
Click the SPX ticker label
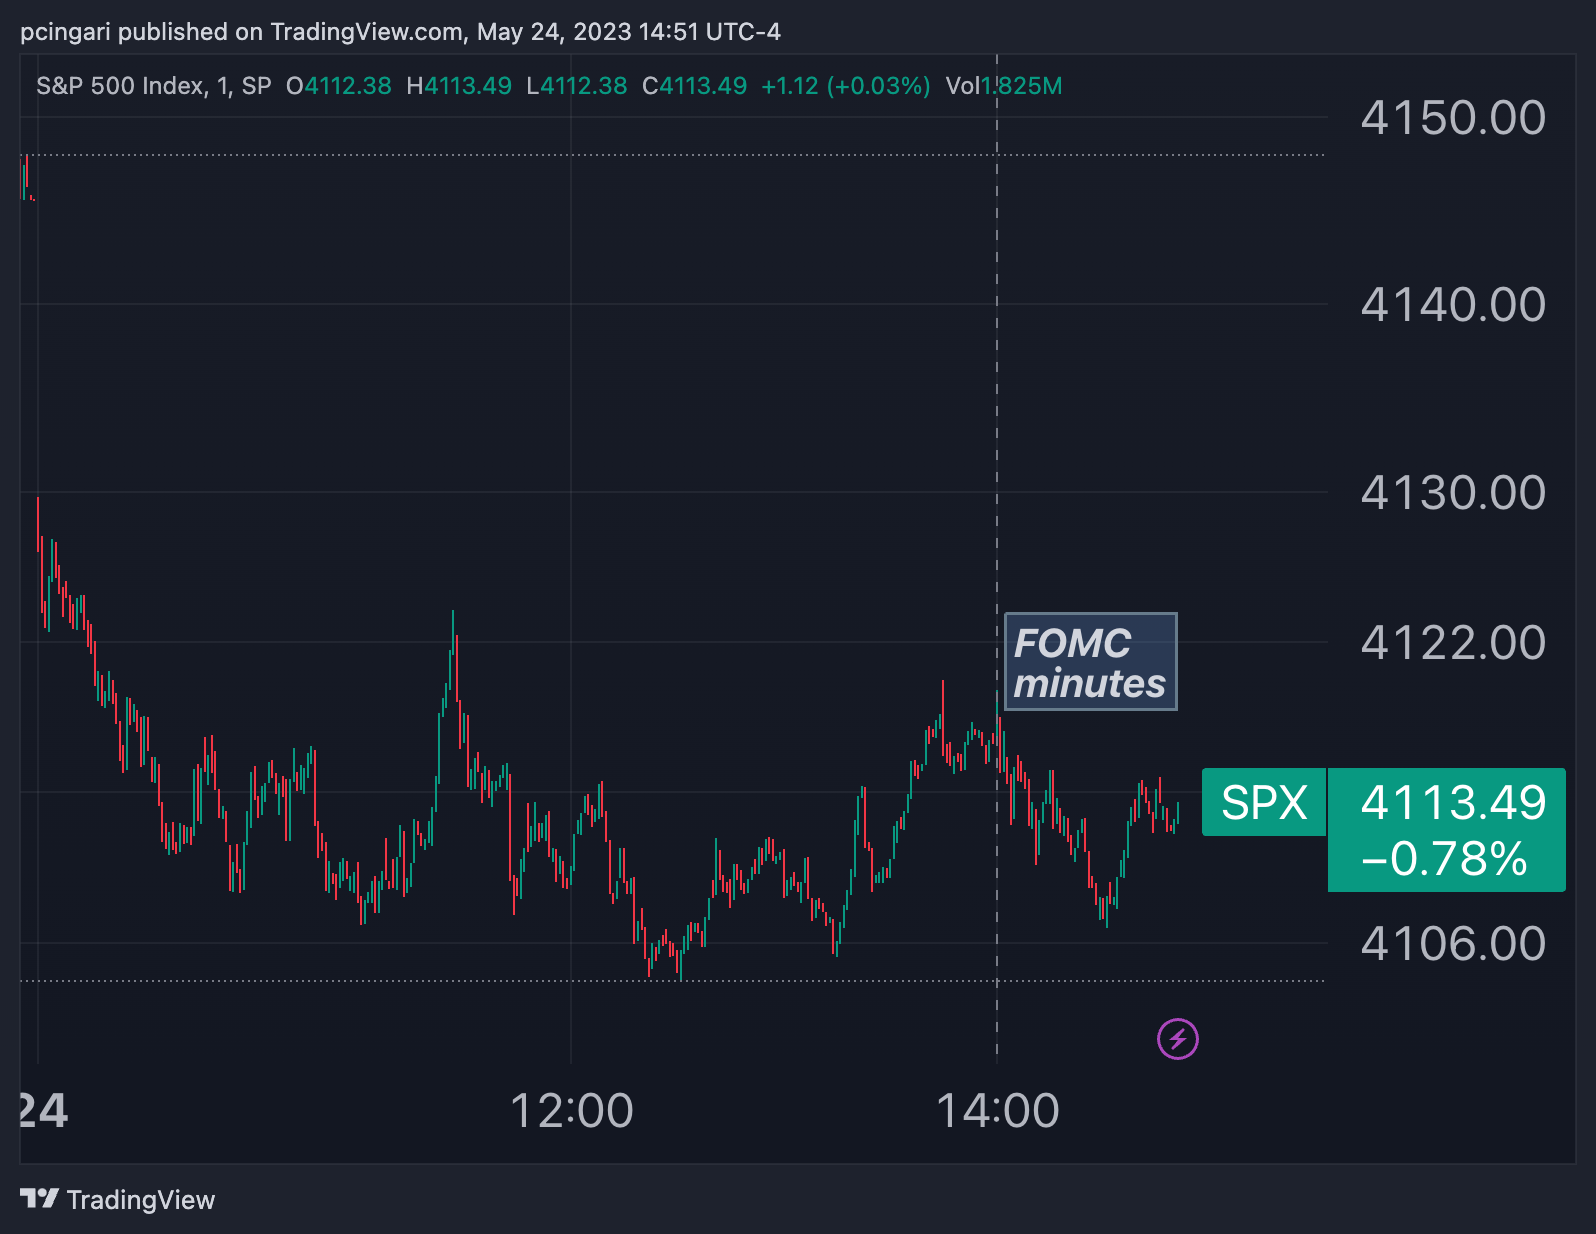click(1264, 802)
